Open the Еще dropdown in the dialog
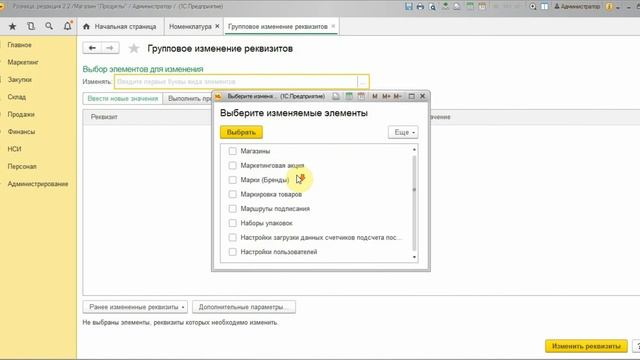Image resolution: width=640 pixels, height=360 pixels. click(403, 132)
